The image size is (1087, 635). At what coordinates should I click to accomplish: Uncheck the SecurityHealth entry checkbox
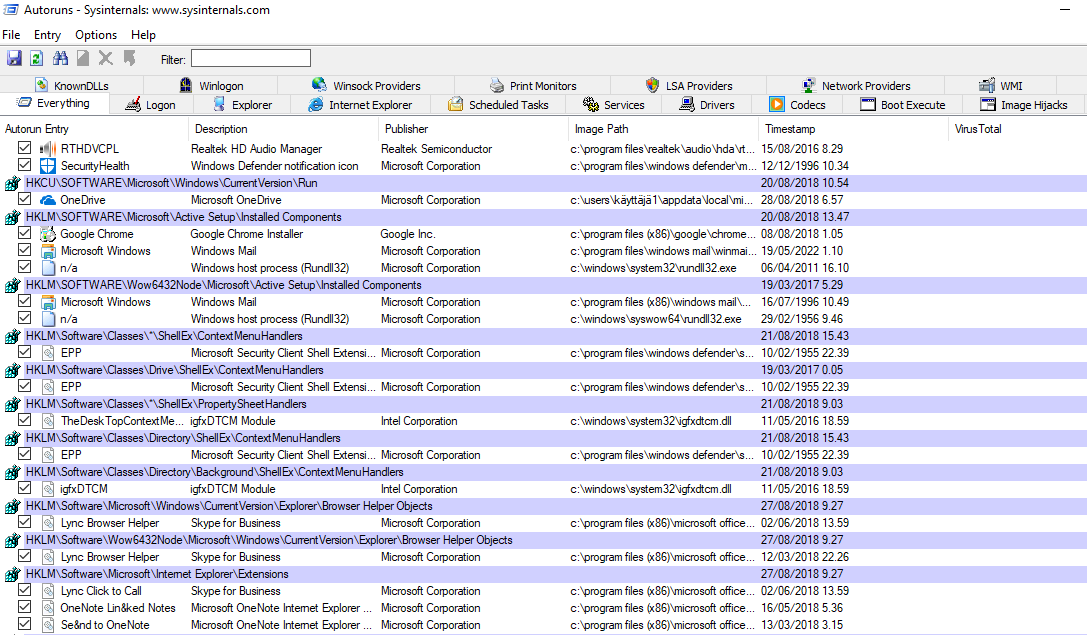tap(24, 165)
